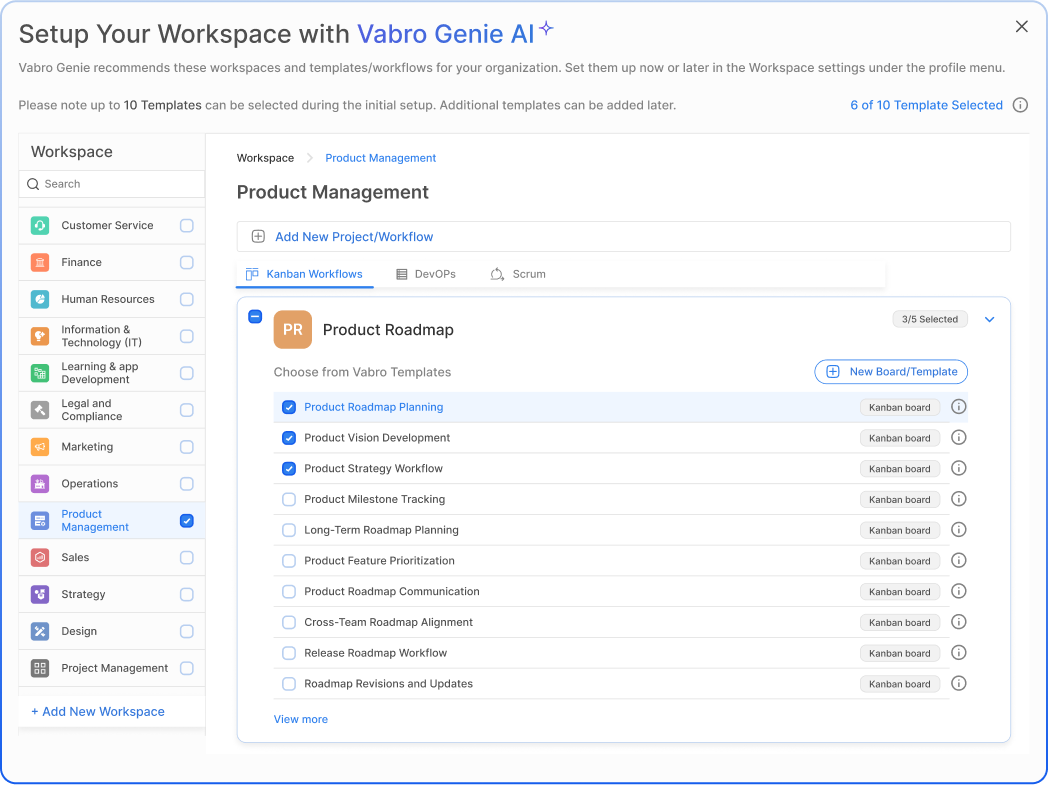Click the minus collapse control beside PR
1048x785 pixels.
tap(255, 316)
